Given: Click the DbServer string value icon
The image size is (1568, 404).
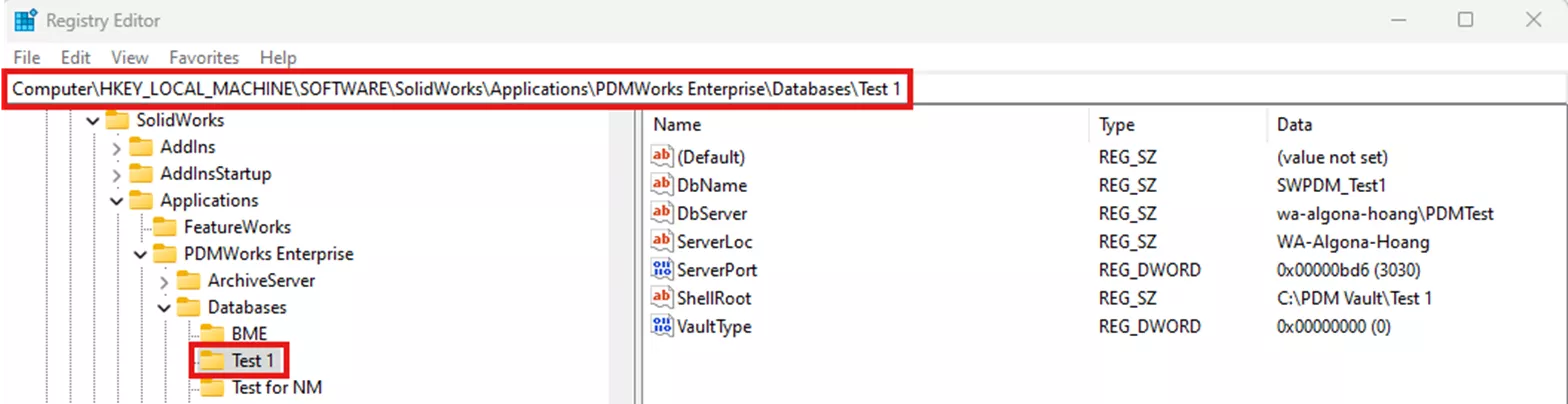Looking at the screenshot, I should pos(662,213).
